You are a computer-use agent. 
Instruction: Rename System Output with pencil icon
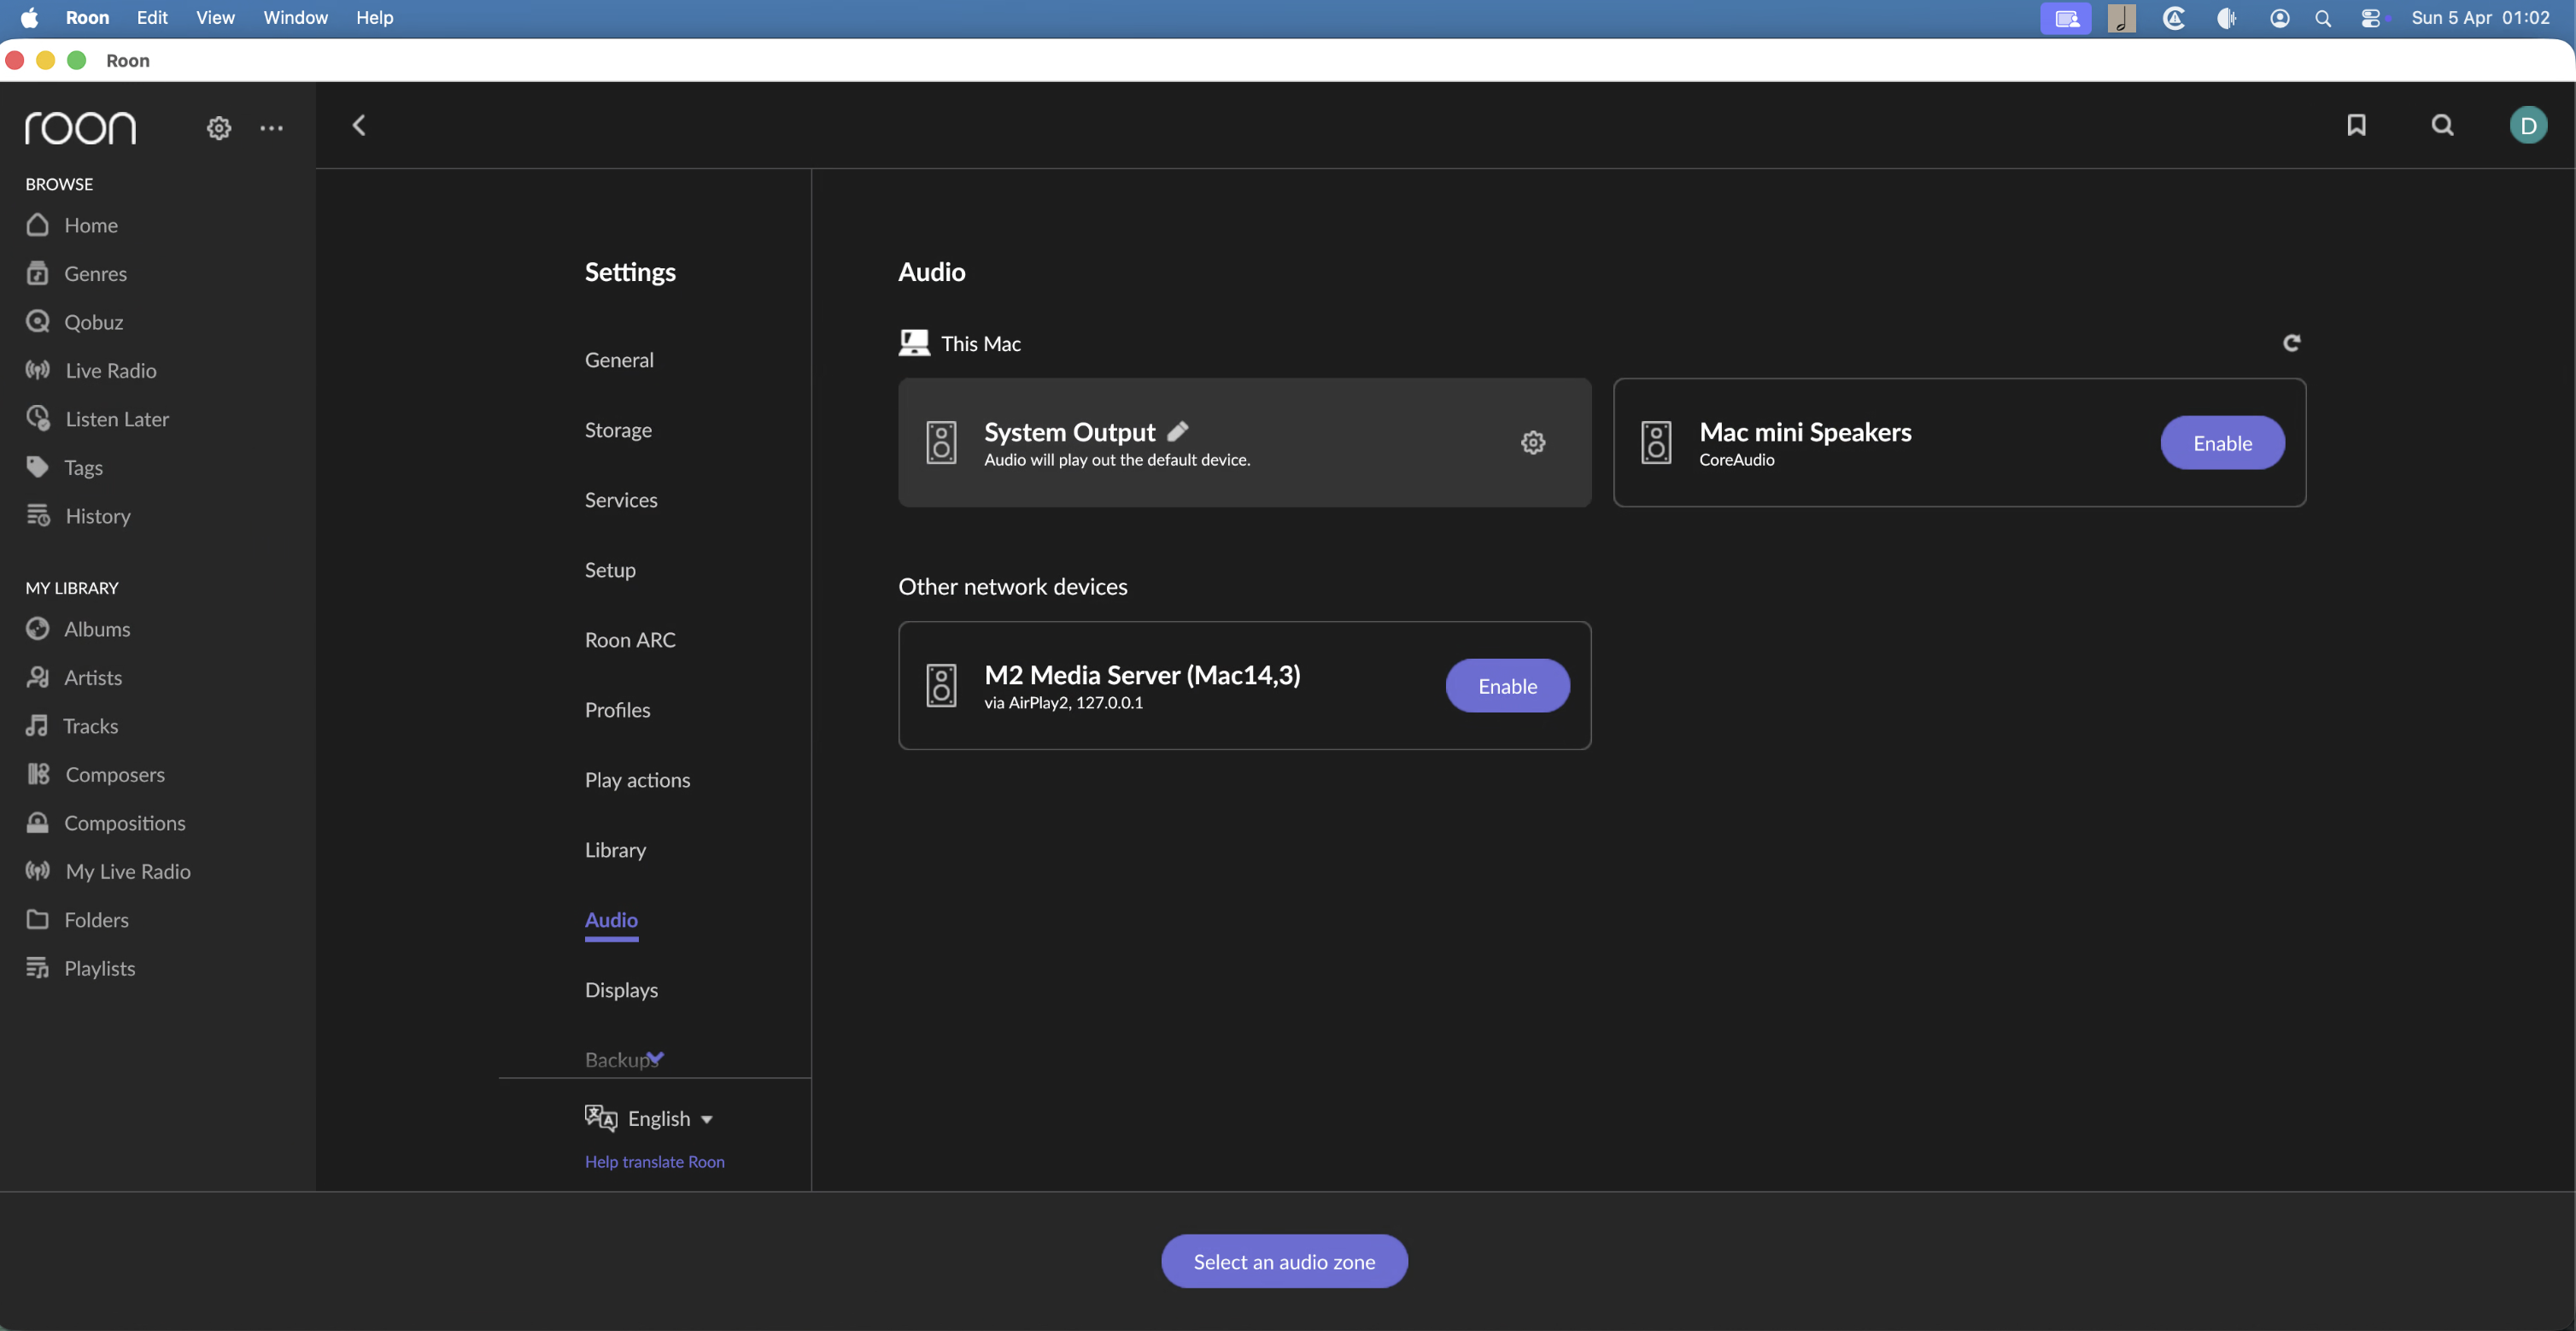1178,431
